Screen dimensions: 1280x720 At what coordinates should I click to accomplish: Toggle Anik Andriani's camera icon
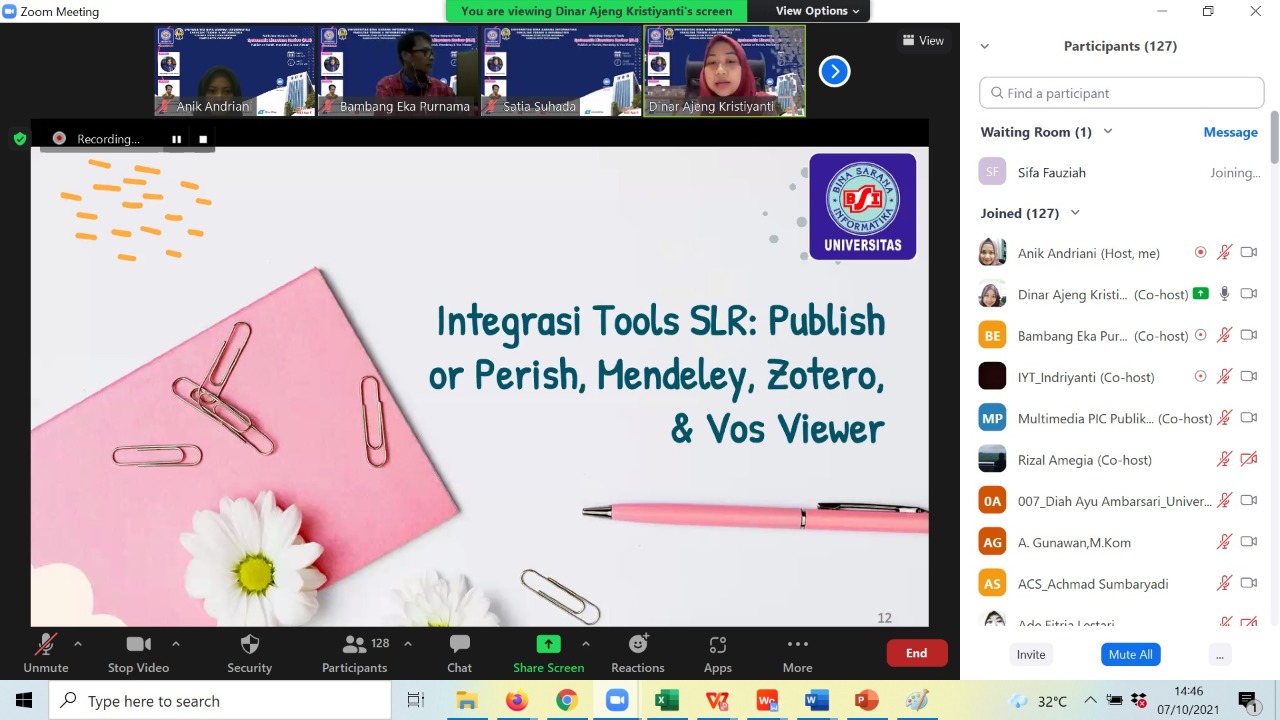click(1248, 253)
